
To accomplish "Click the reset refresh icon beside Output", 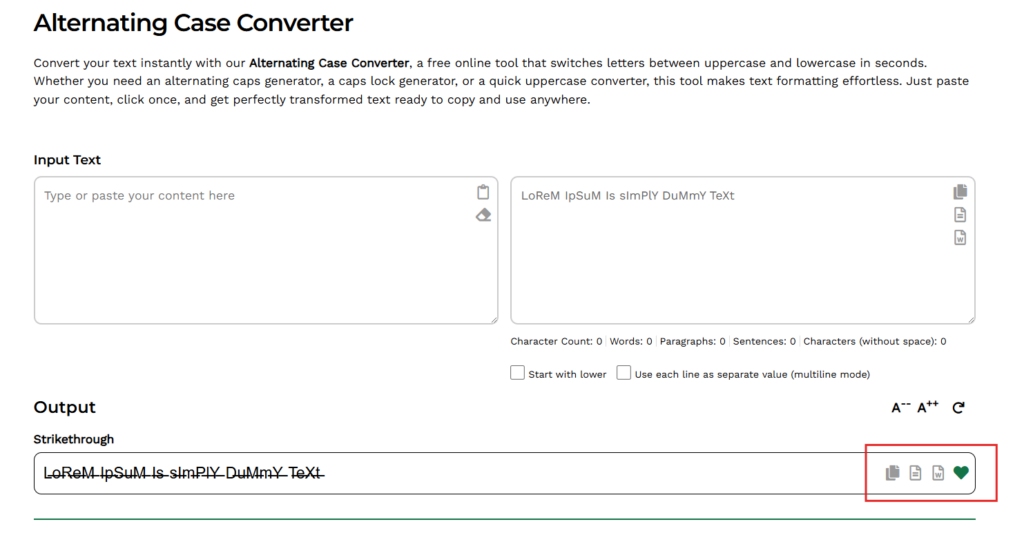I will tap(958, 407).
